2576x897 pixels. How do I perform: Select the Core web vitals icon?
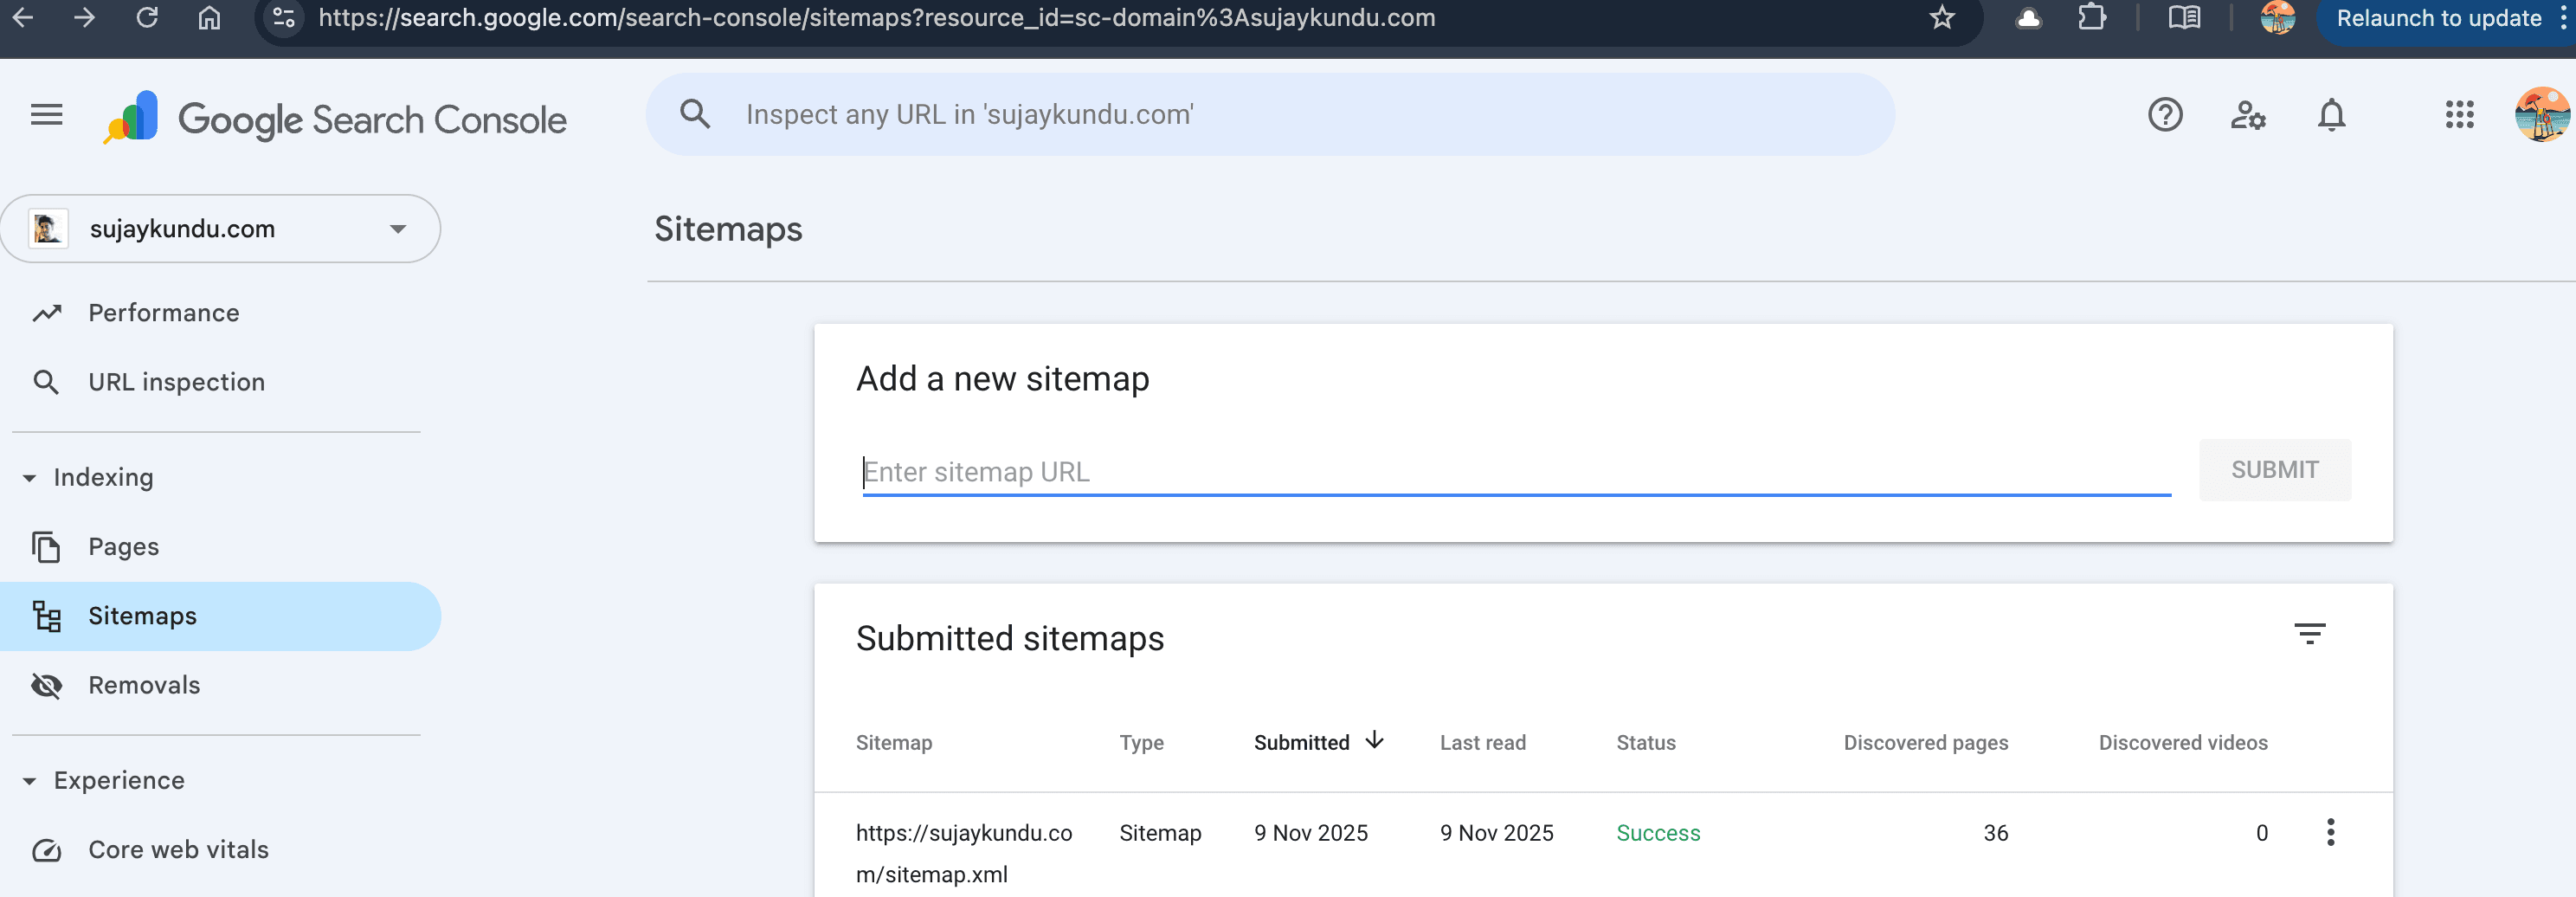(x=46, y=849)
